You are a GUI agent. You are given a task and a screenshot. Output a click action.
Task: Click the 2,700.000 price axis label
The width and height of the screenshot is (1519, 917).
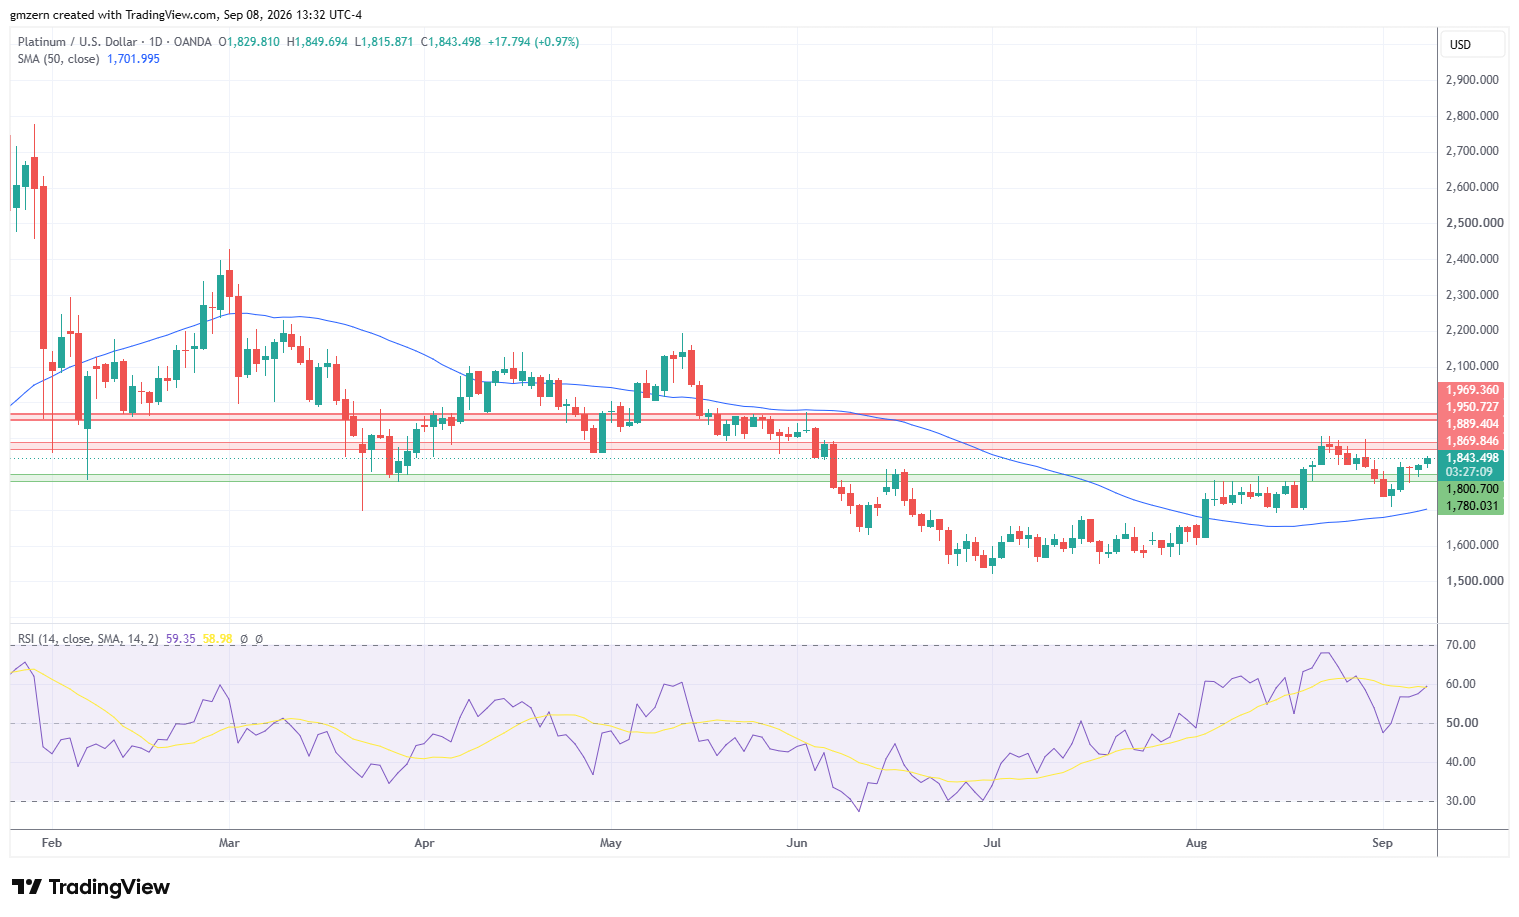1472,151
